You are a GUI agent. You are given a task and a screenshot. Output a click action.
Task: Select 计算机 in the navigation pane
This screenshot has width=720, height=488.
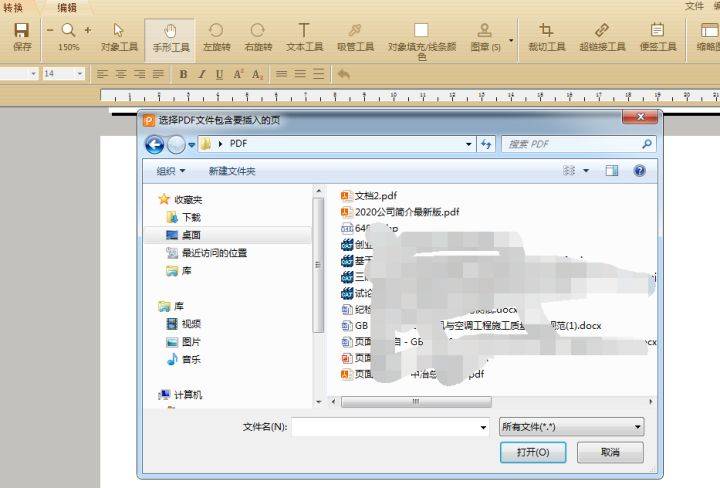pos(180,394)
